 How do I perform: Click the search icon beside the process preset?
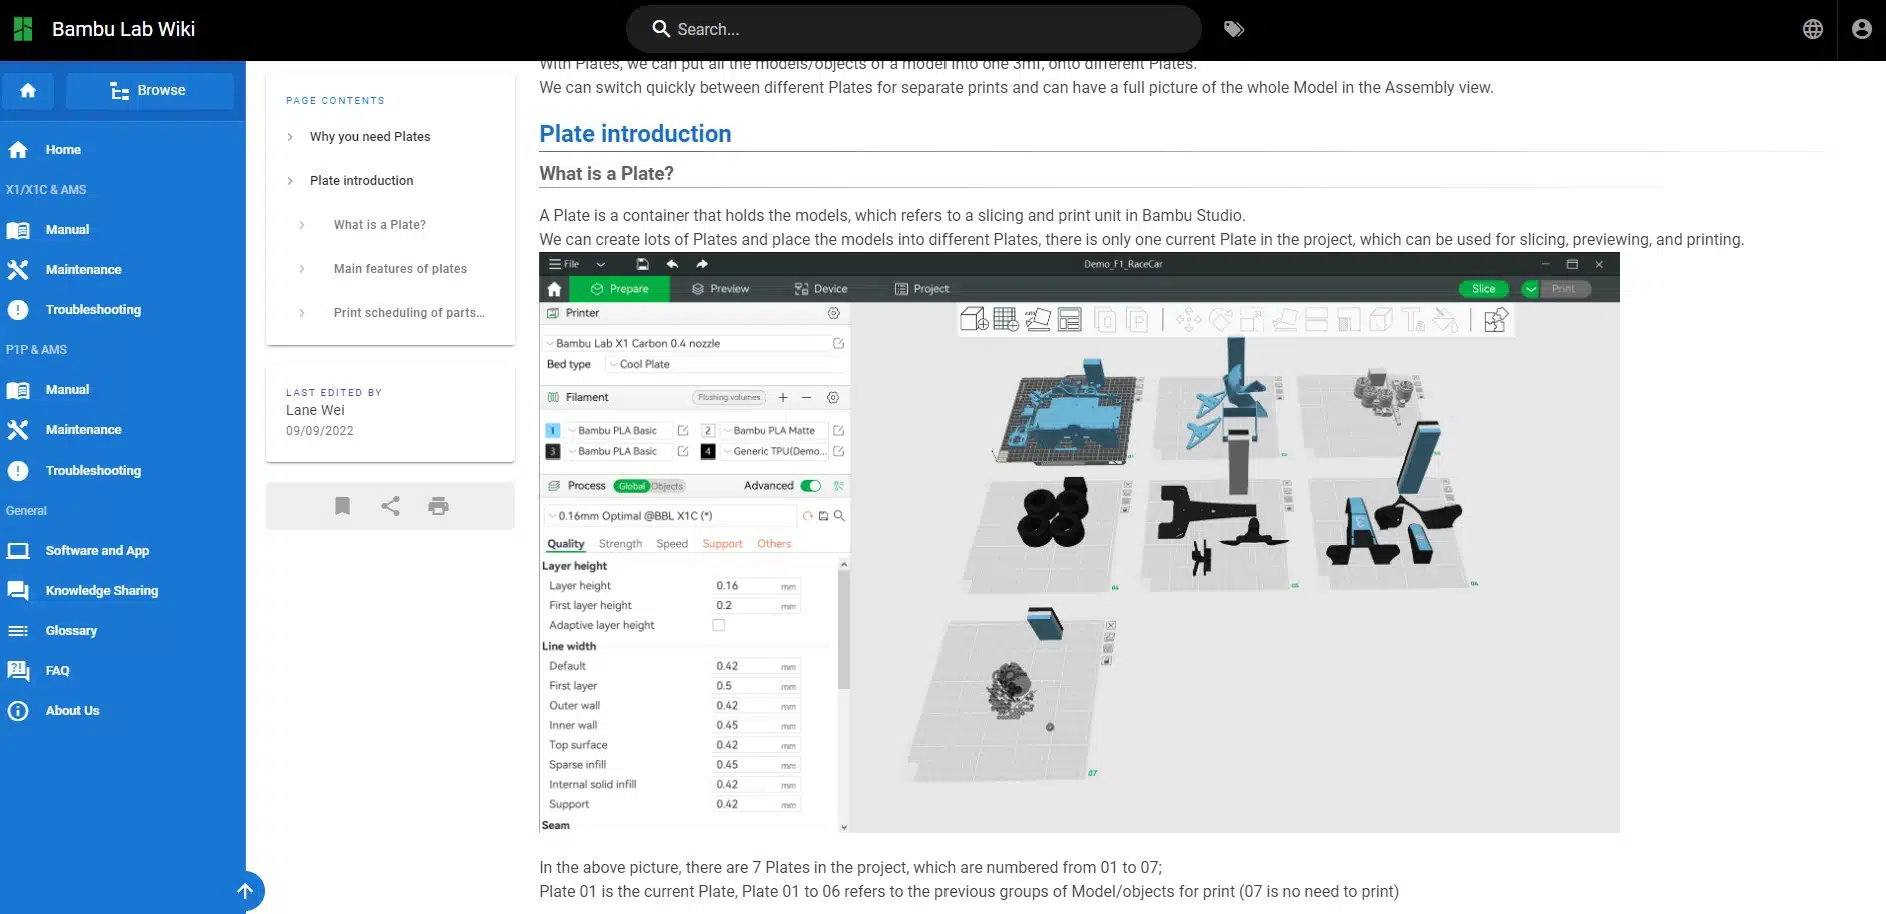(839, 516)
